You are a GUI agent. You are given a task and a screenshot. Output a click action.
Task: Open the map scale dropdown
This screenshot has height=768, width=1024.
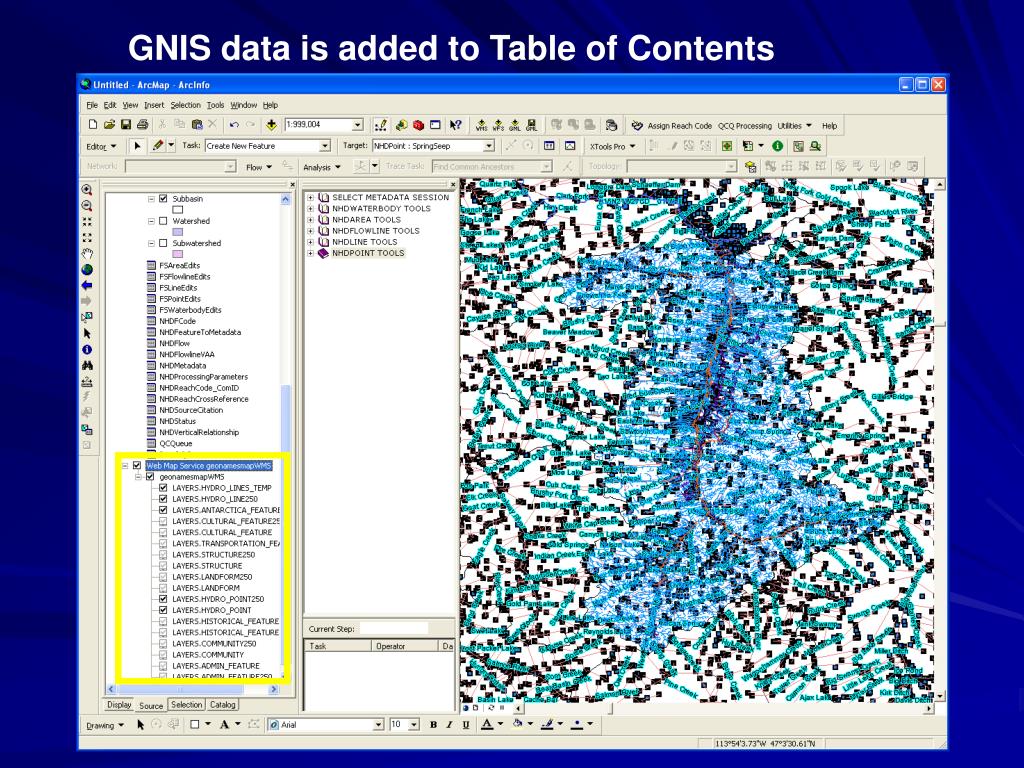click(358, 125)
